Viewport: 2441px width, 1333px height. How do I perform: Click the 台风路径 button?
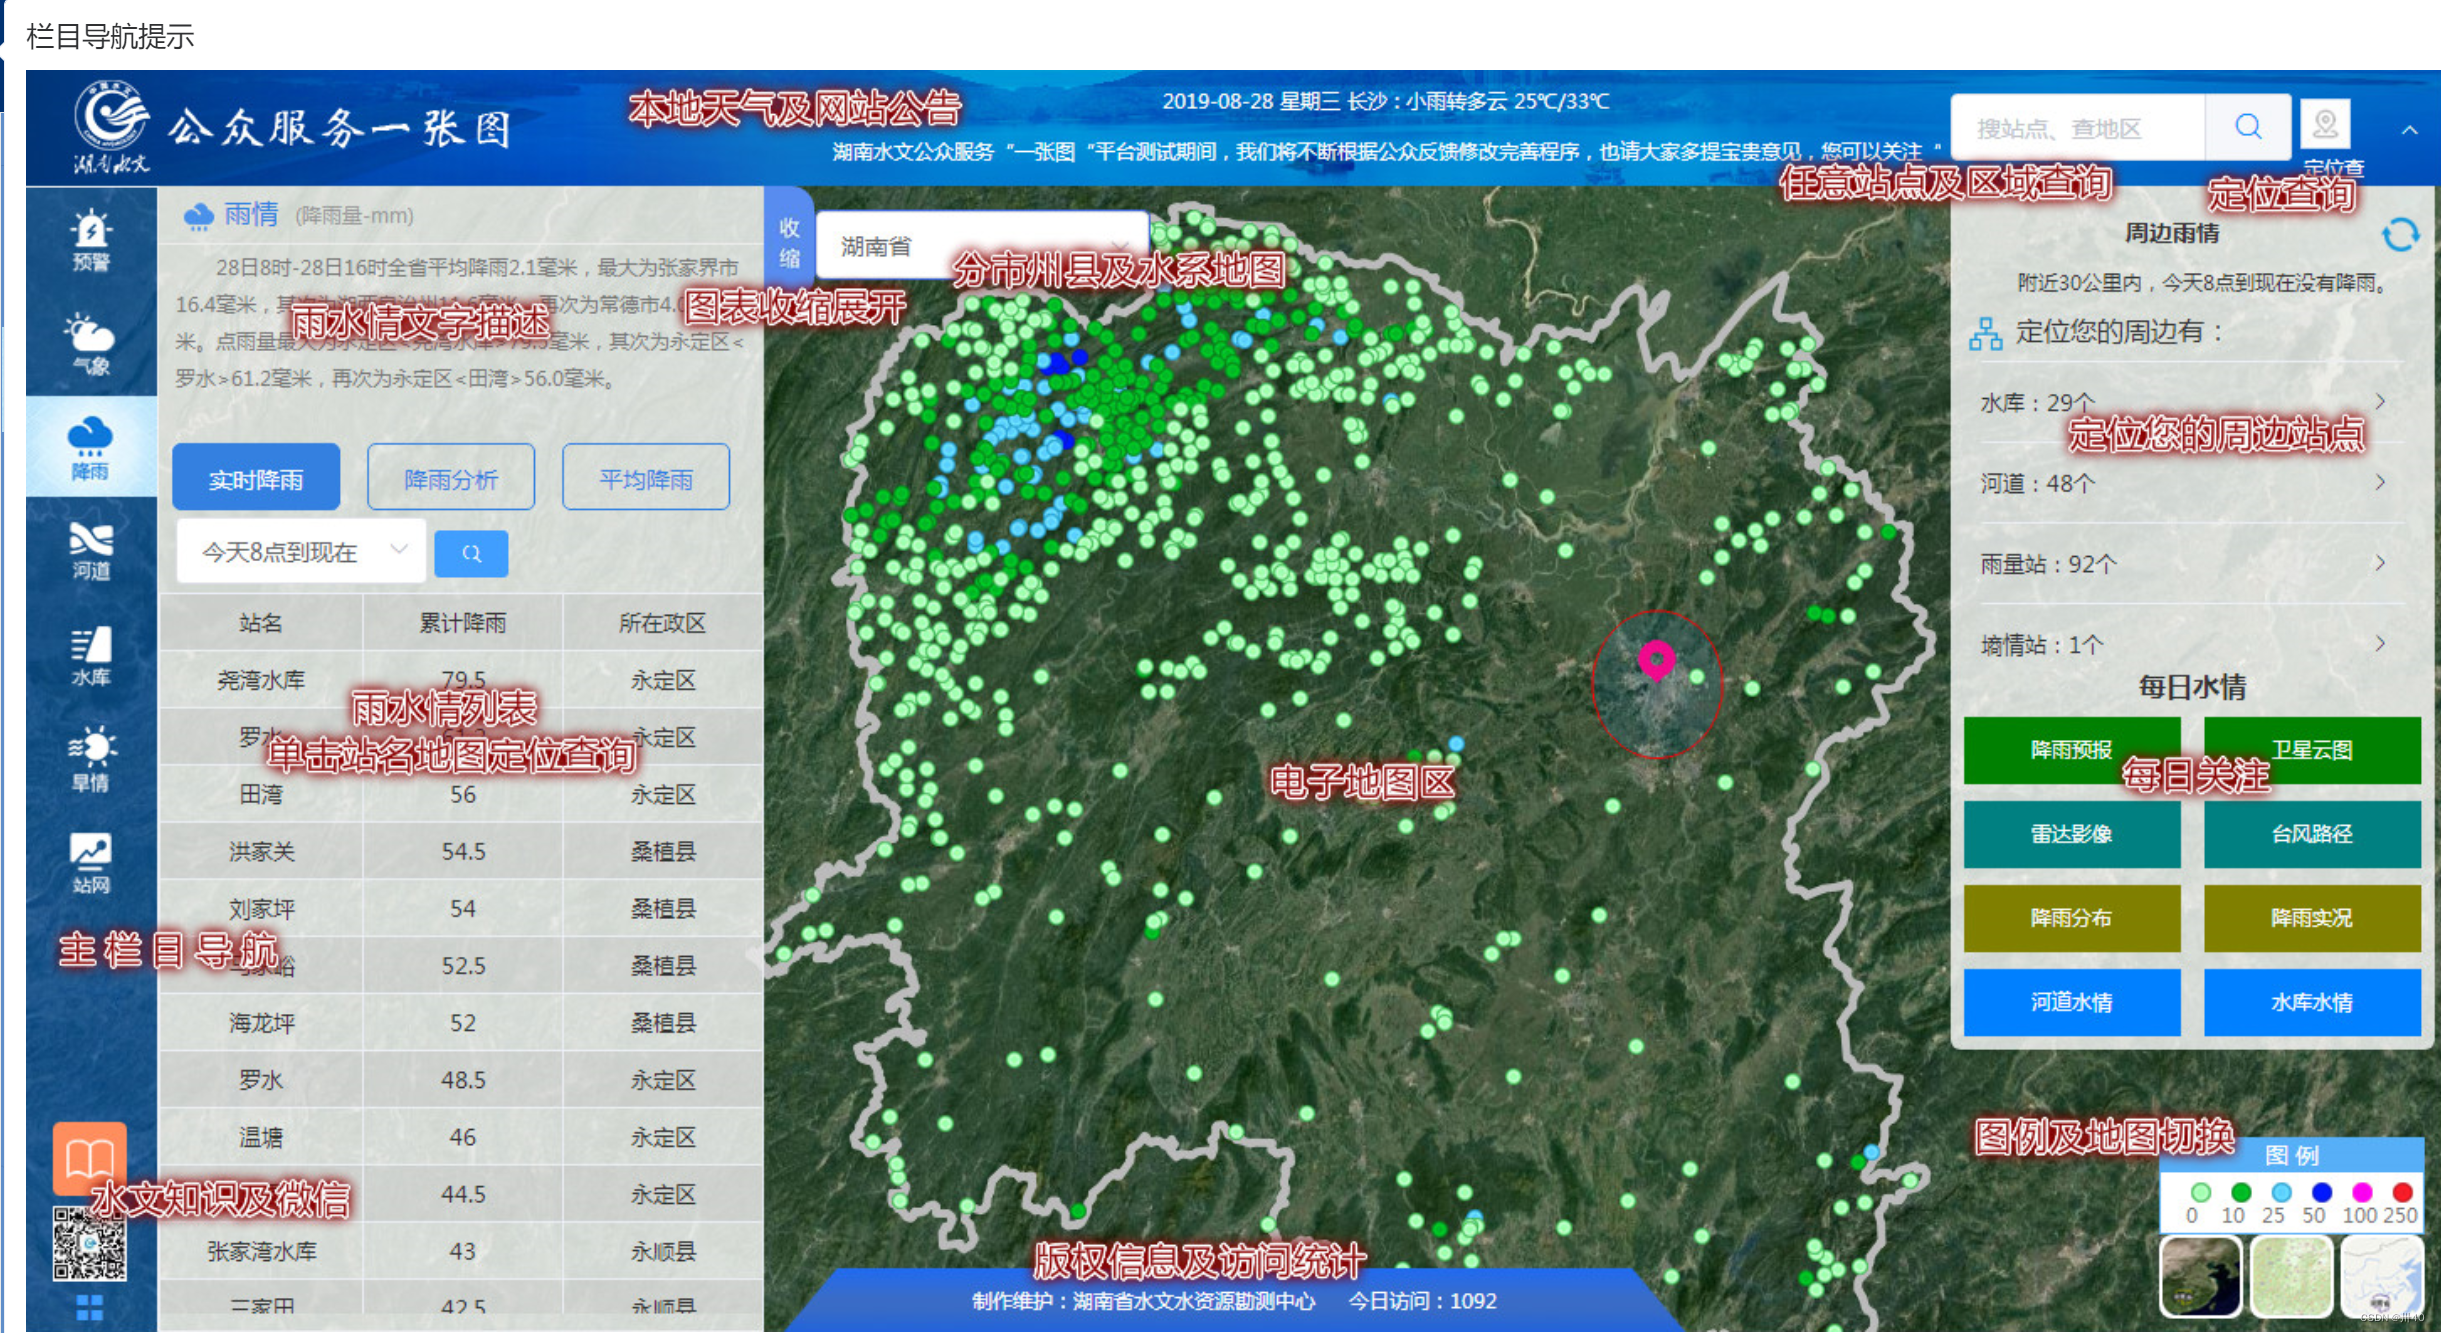(2311, 834)
